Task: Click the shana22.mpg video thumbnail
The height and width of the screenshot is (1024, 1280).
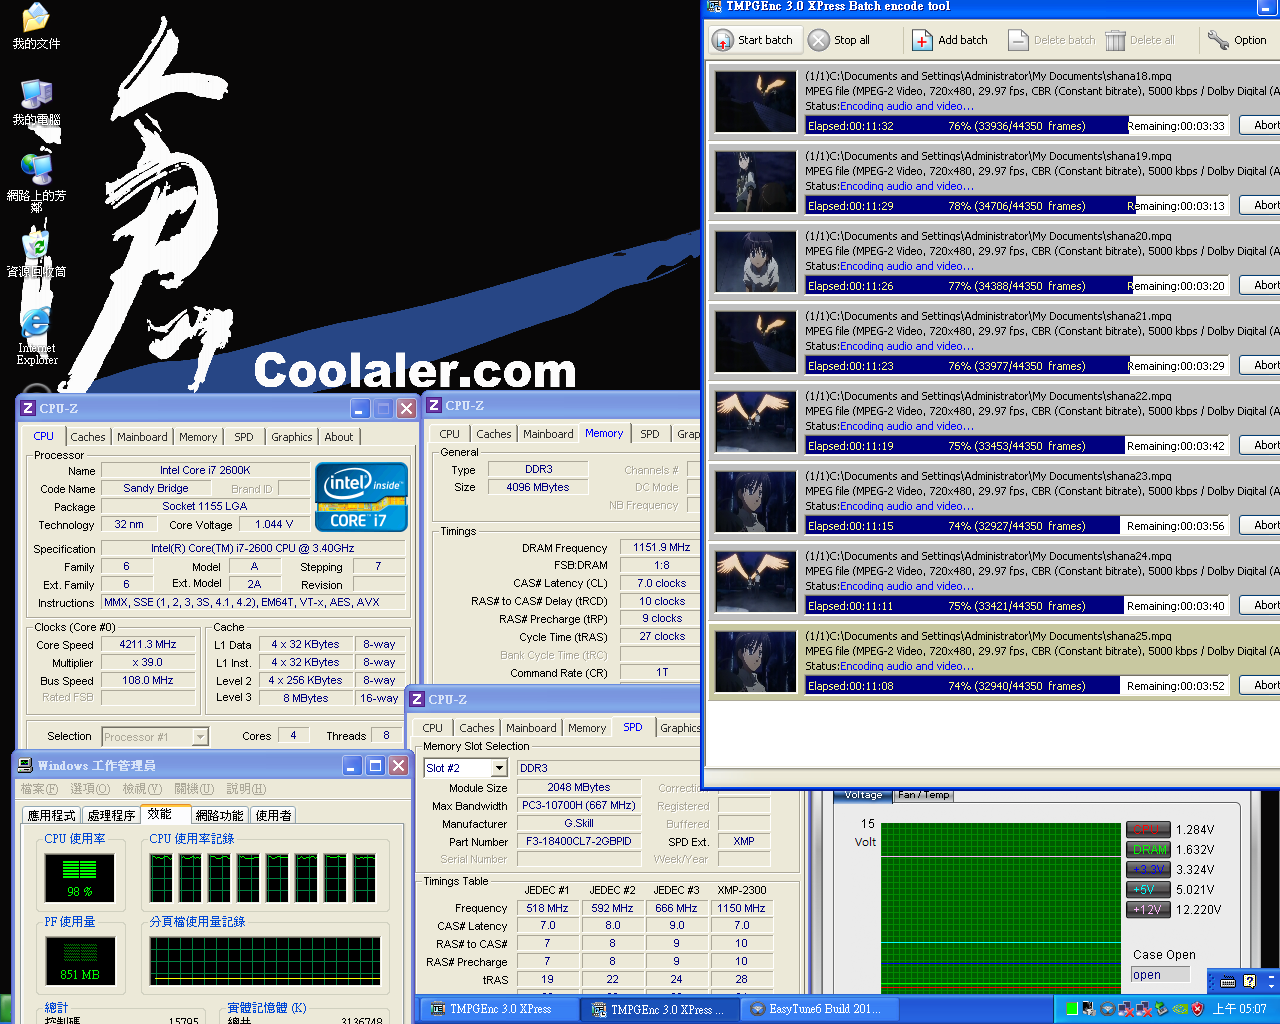Action: (x=756, y=422)
